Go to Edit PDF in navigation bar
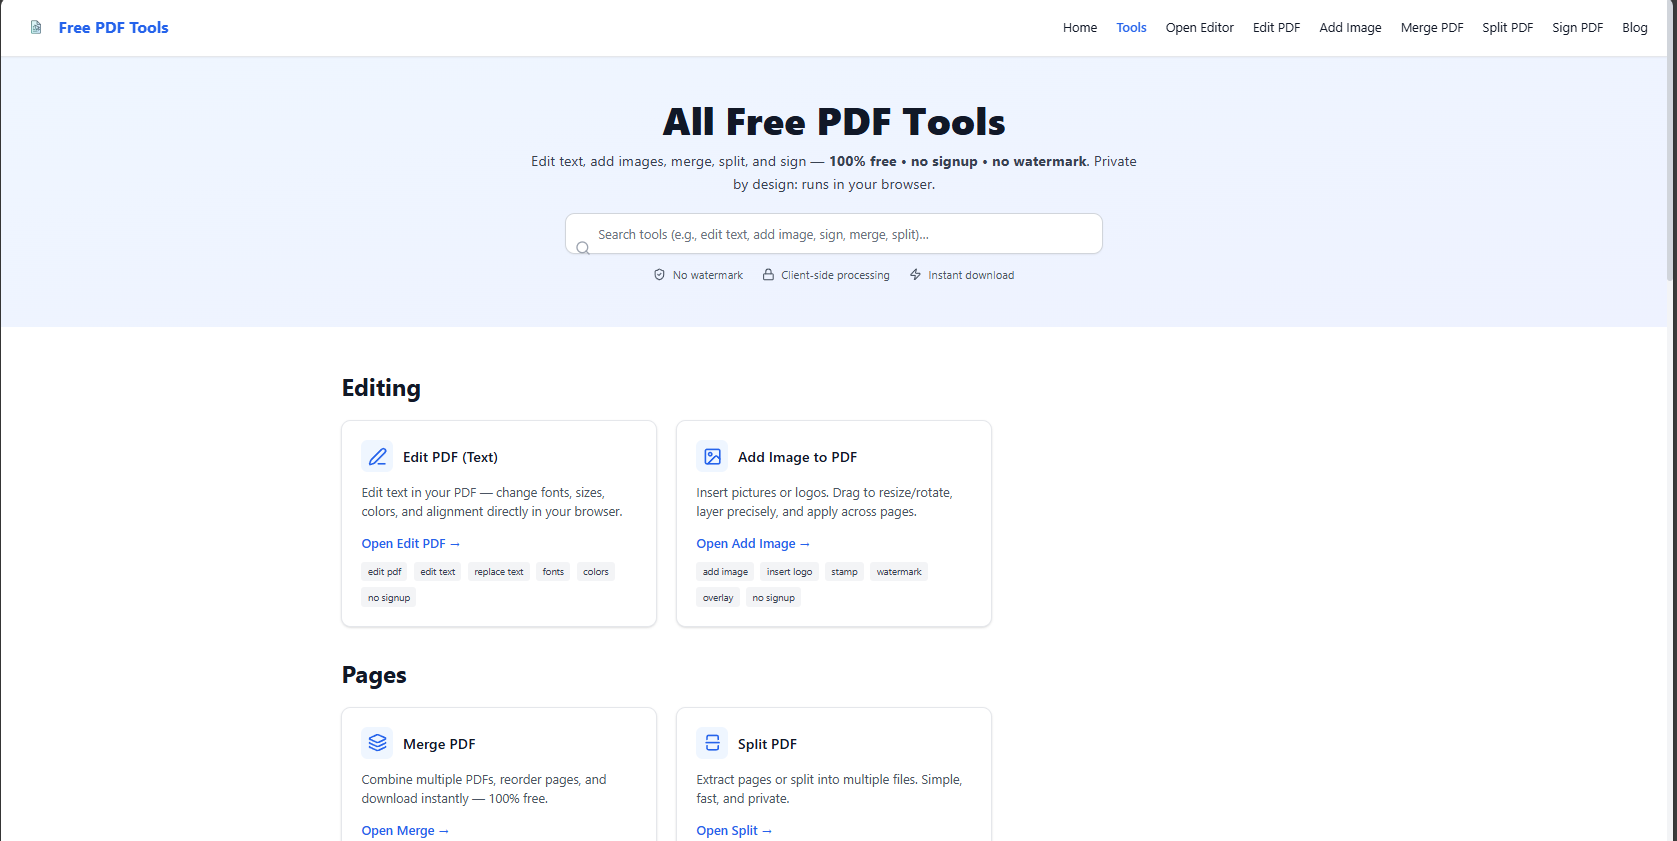1677x841 pixels. tap(1276, 28)
